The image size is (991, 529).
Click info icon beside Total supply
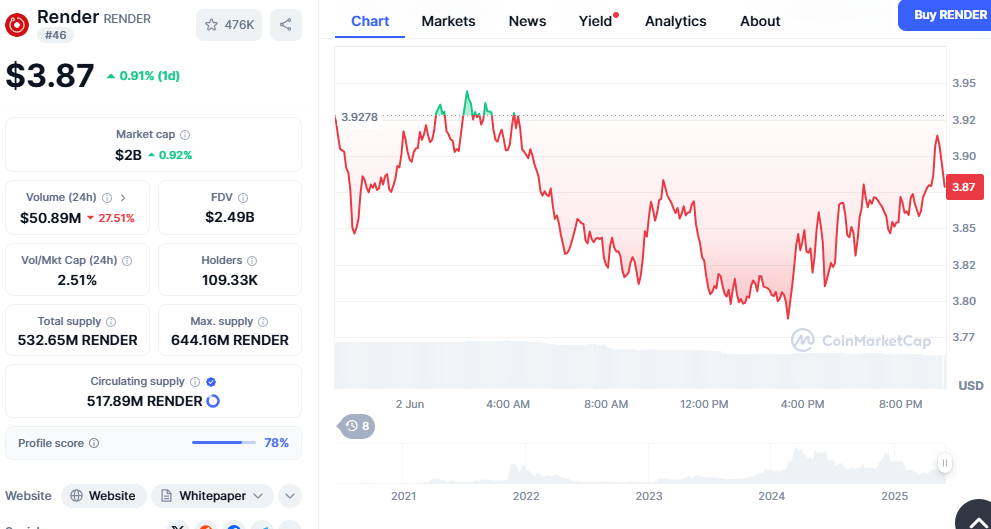tap(111, 322)
